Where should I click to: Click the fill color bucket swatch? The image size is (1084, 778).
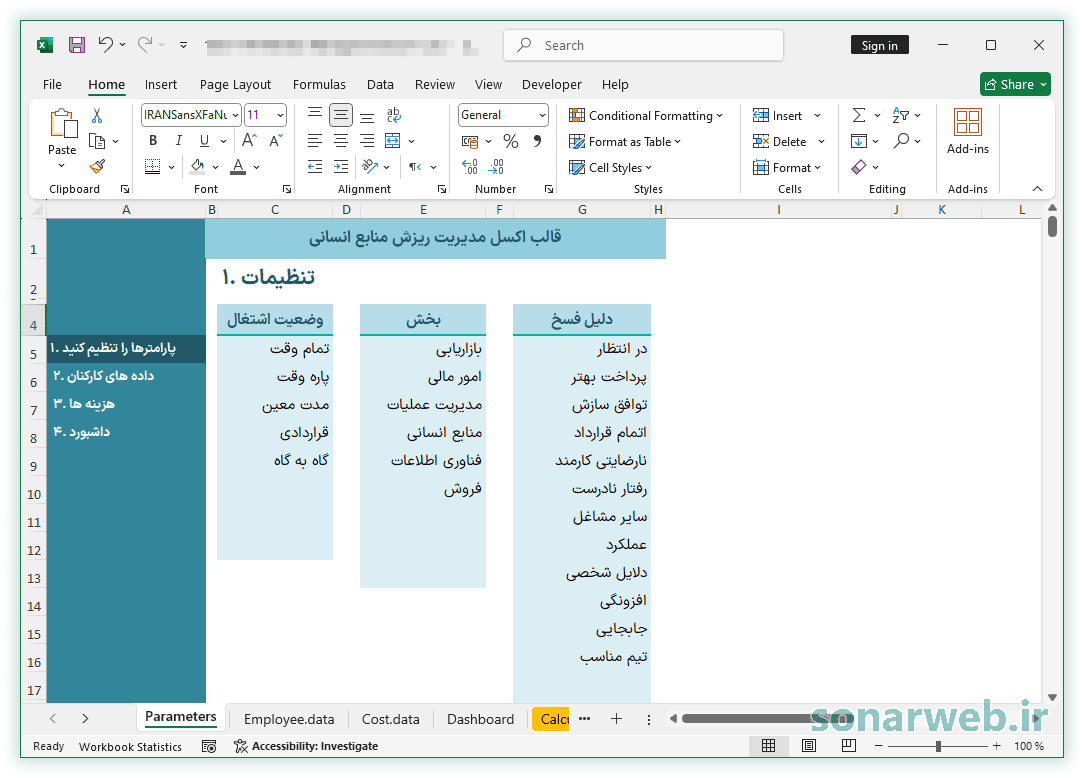pos(198,167)
